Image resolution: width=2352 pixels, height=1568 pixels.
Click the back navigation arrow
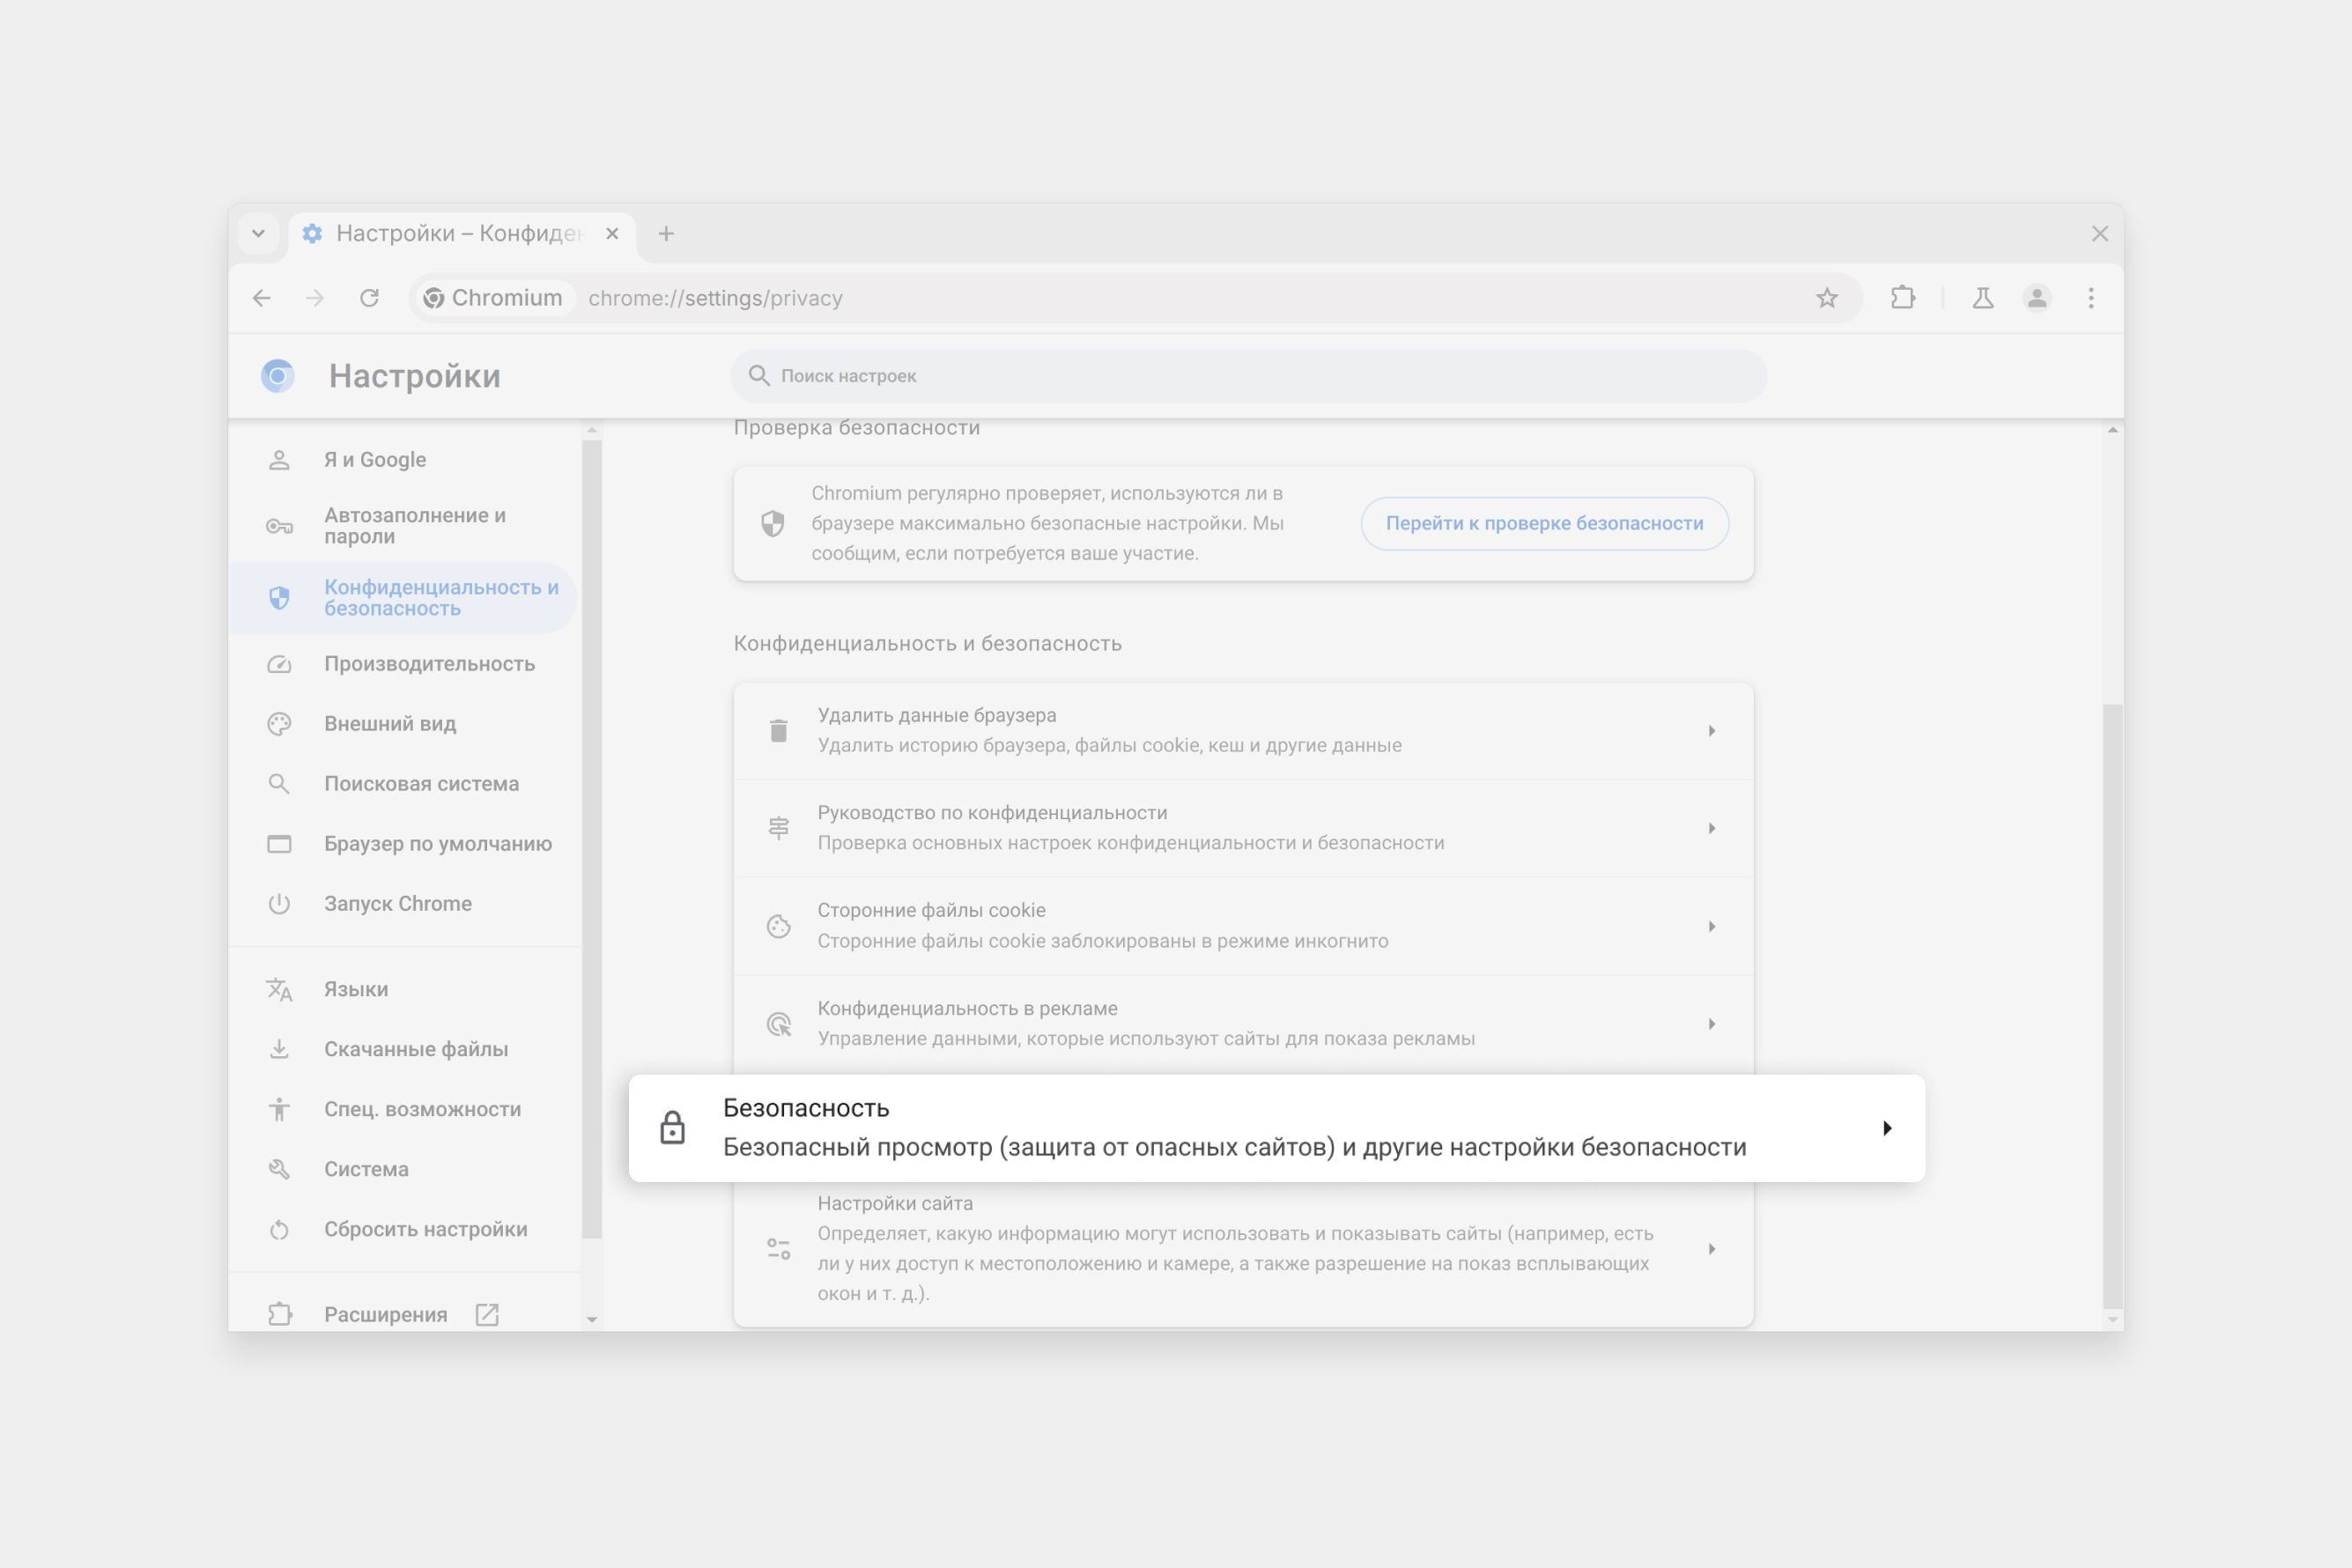coord(262,298)
